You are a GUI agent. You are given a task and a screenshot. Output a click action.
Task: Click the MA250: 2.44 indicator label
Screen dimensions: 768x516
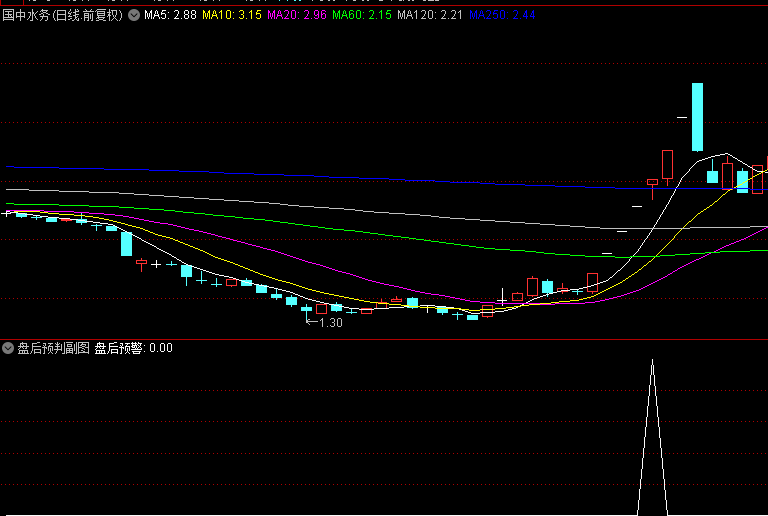point(502,15)
